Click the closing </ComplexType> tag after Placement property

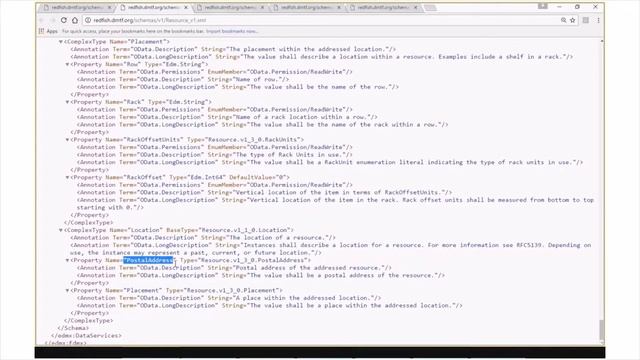click(x=89, y=321)
